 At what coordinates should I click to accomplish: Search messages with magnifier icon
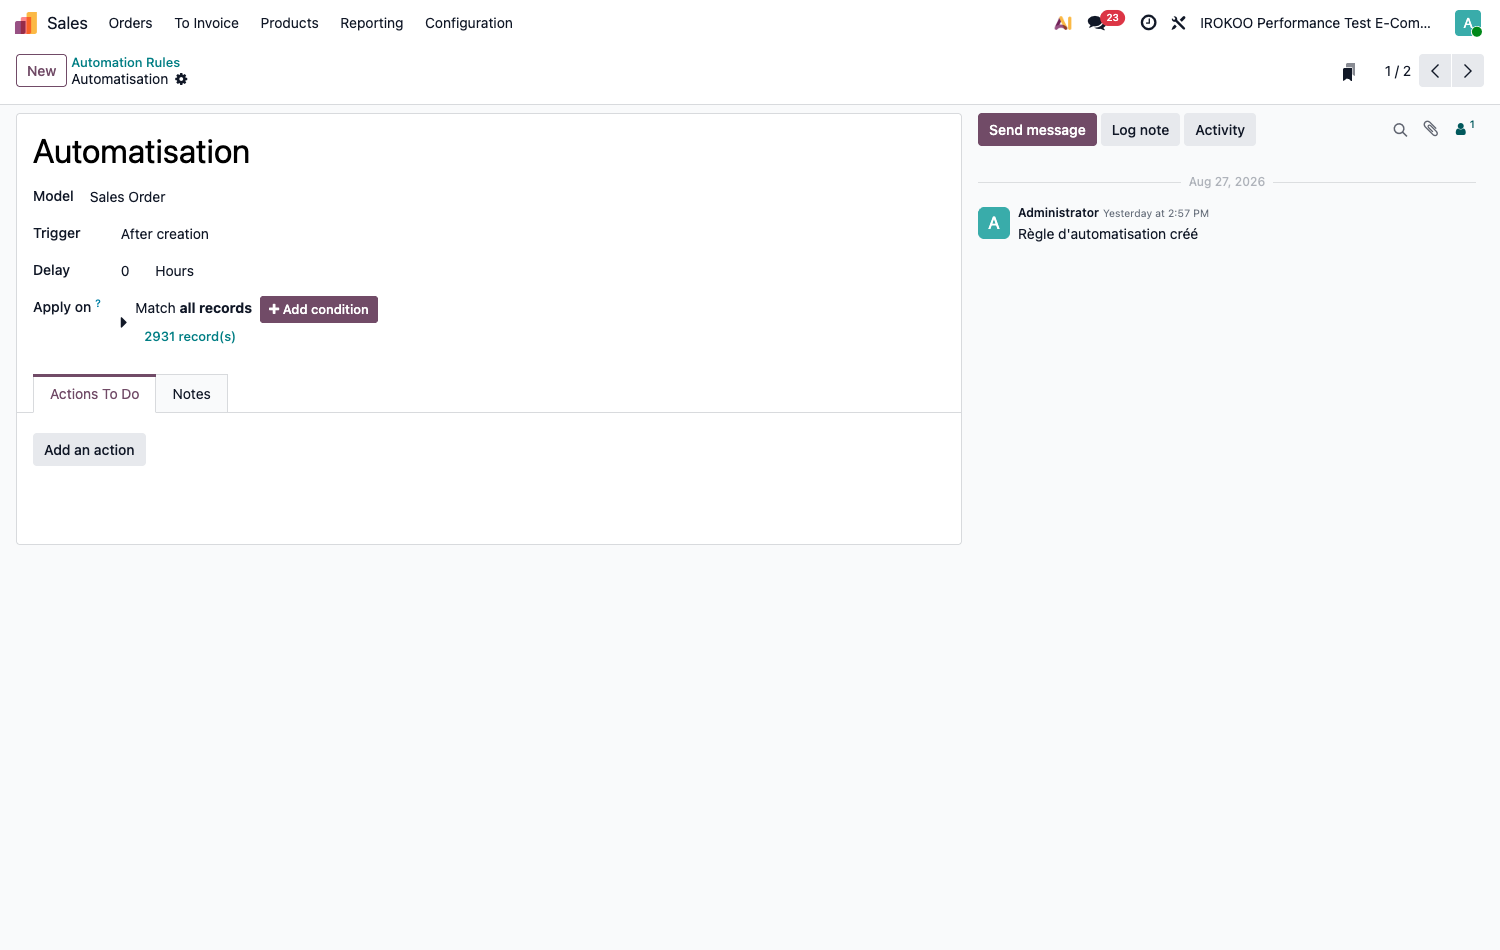[1400, 130]
